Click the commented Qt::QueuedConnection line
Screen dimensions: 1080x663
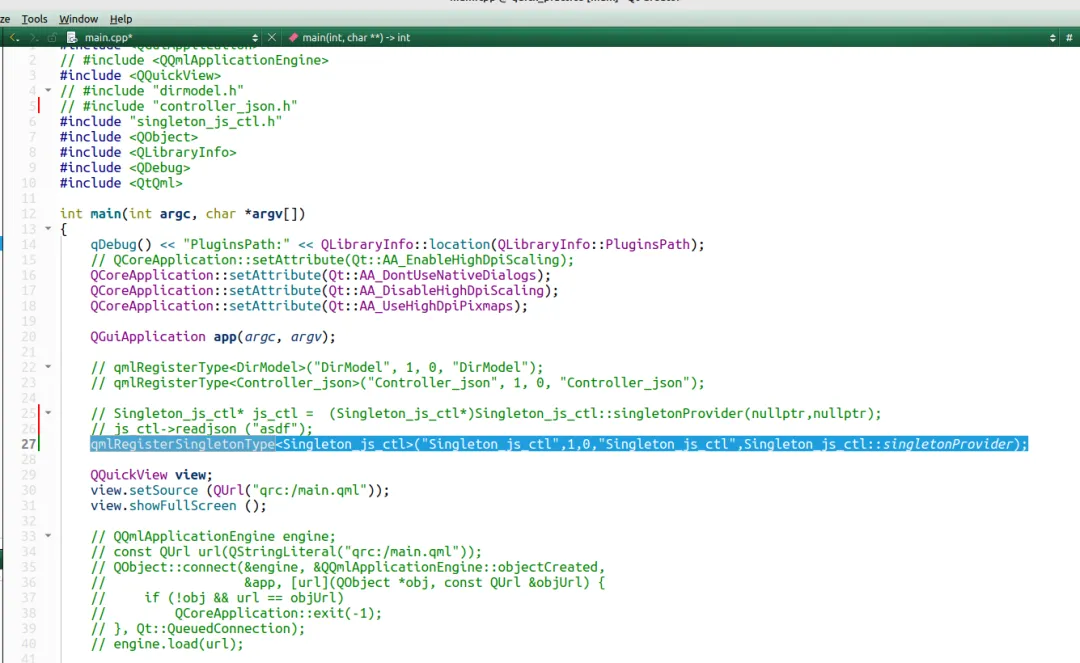(198, 629)
